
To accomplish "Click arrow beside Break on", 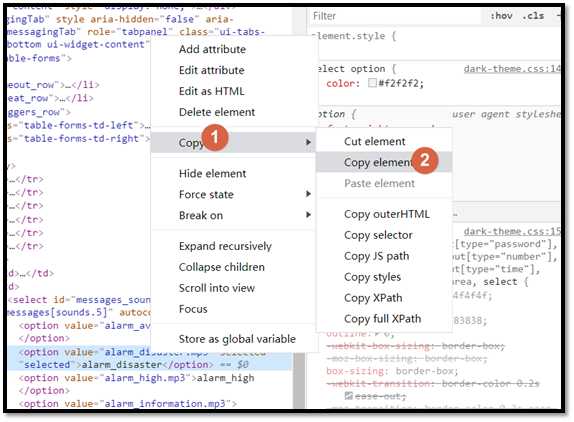I will pyautogui.click(x=309, y=215).
